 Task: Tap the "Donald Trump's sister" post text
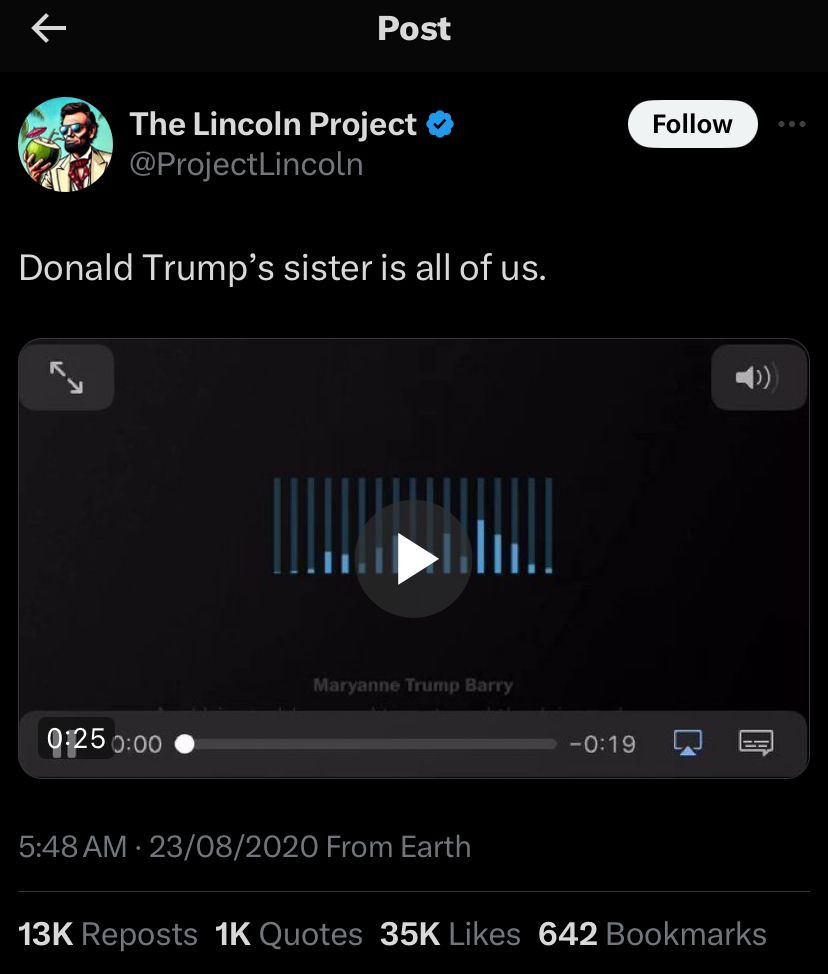click(x=283, y=268)
